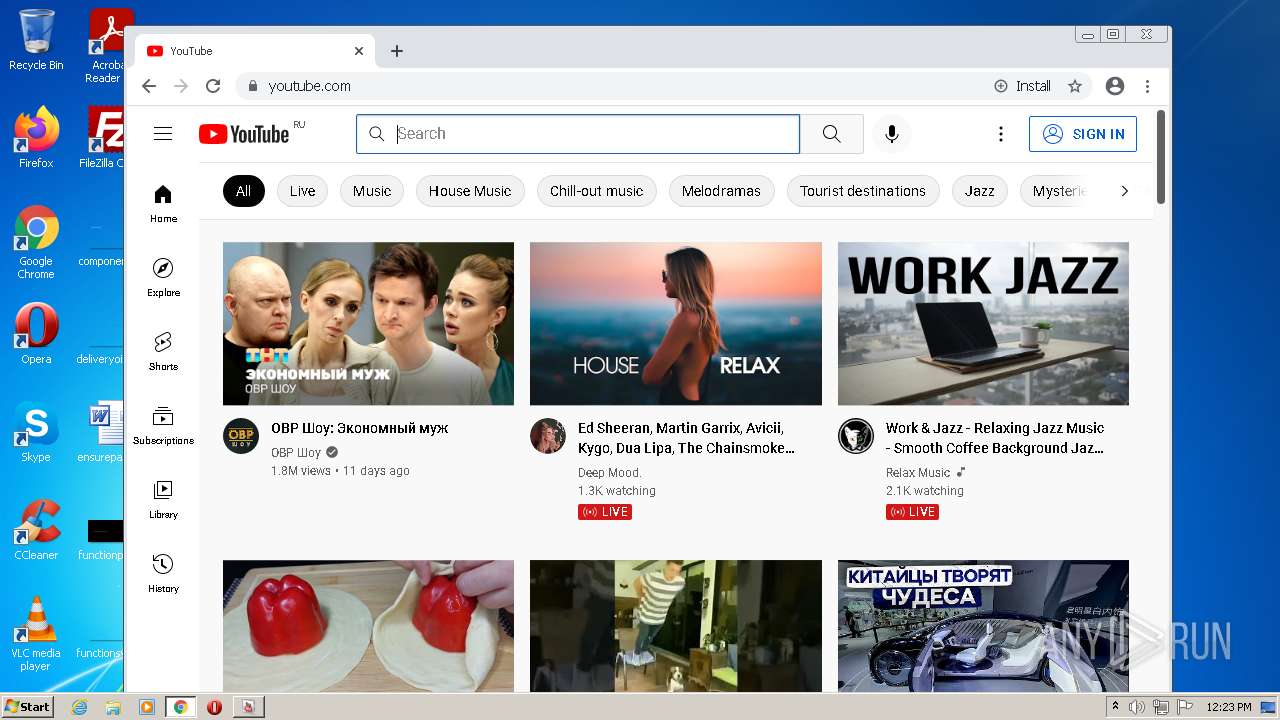Select the Chill-out music filter chip
Screen dimensions: 1280x720
[x=597, y=191]
